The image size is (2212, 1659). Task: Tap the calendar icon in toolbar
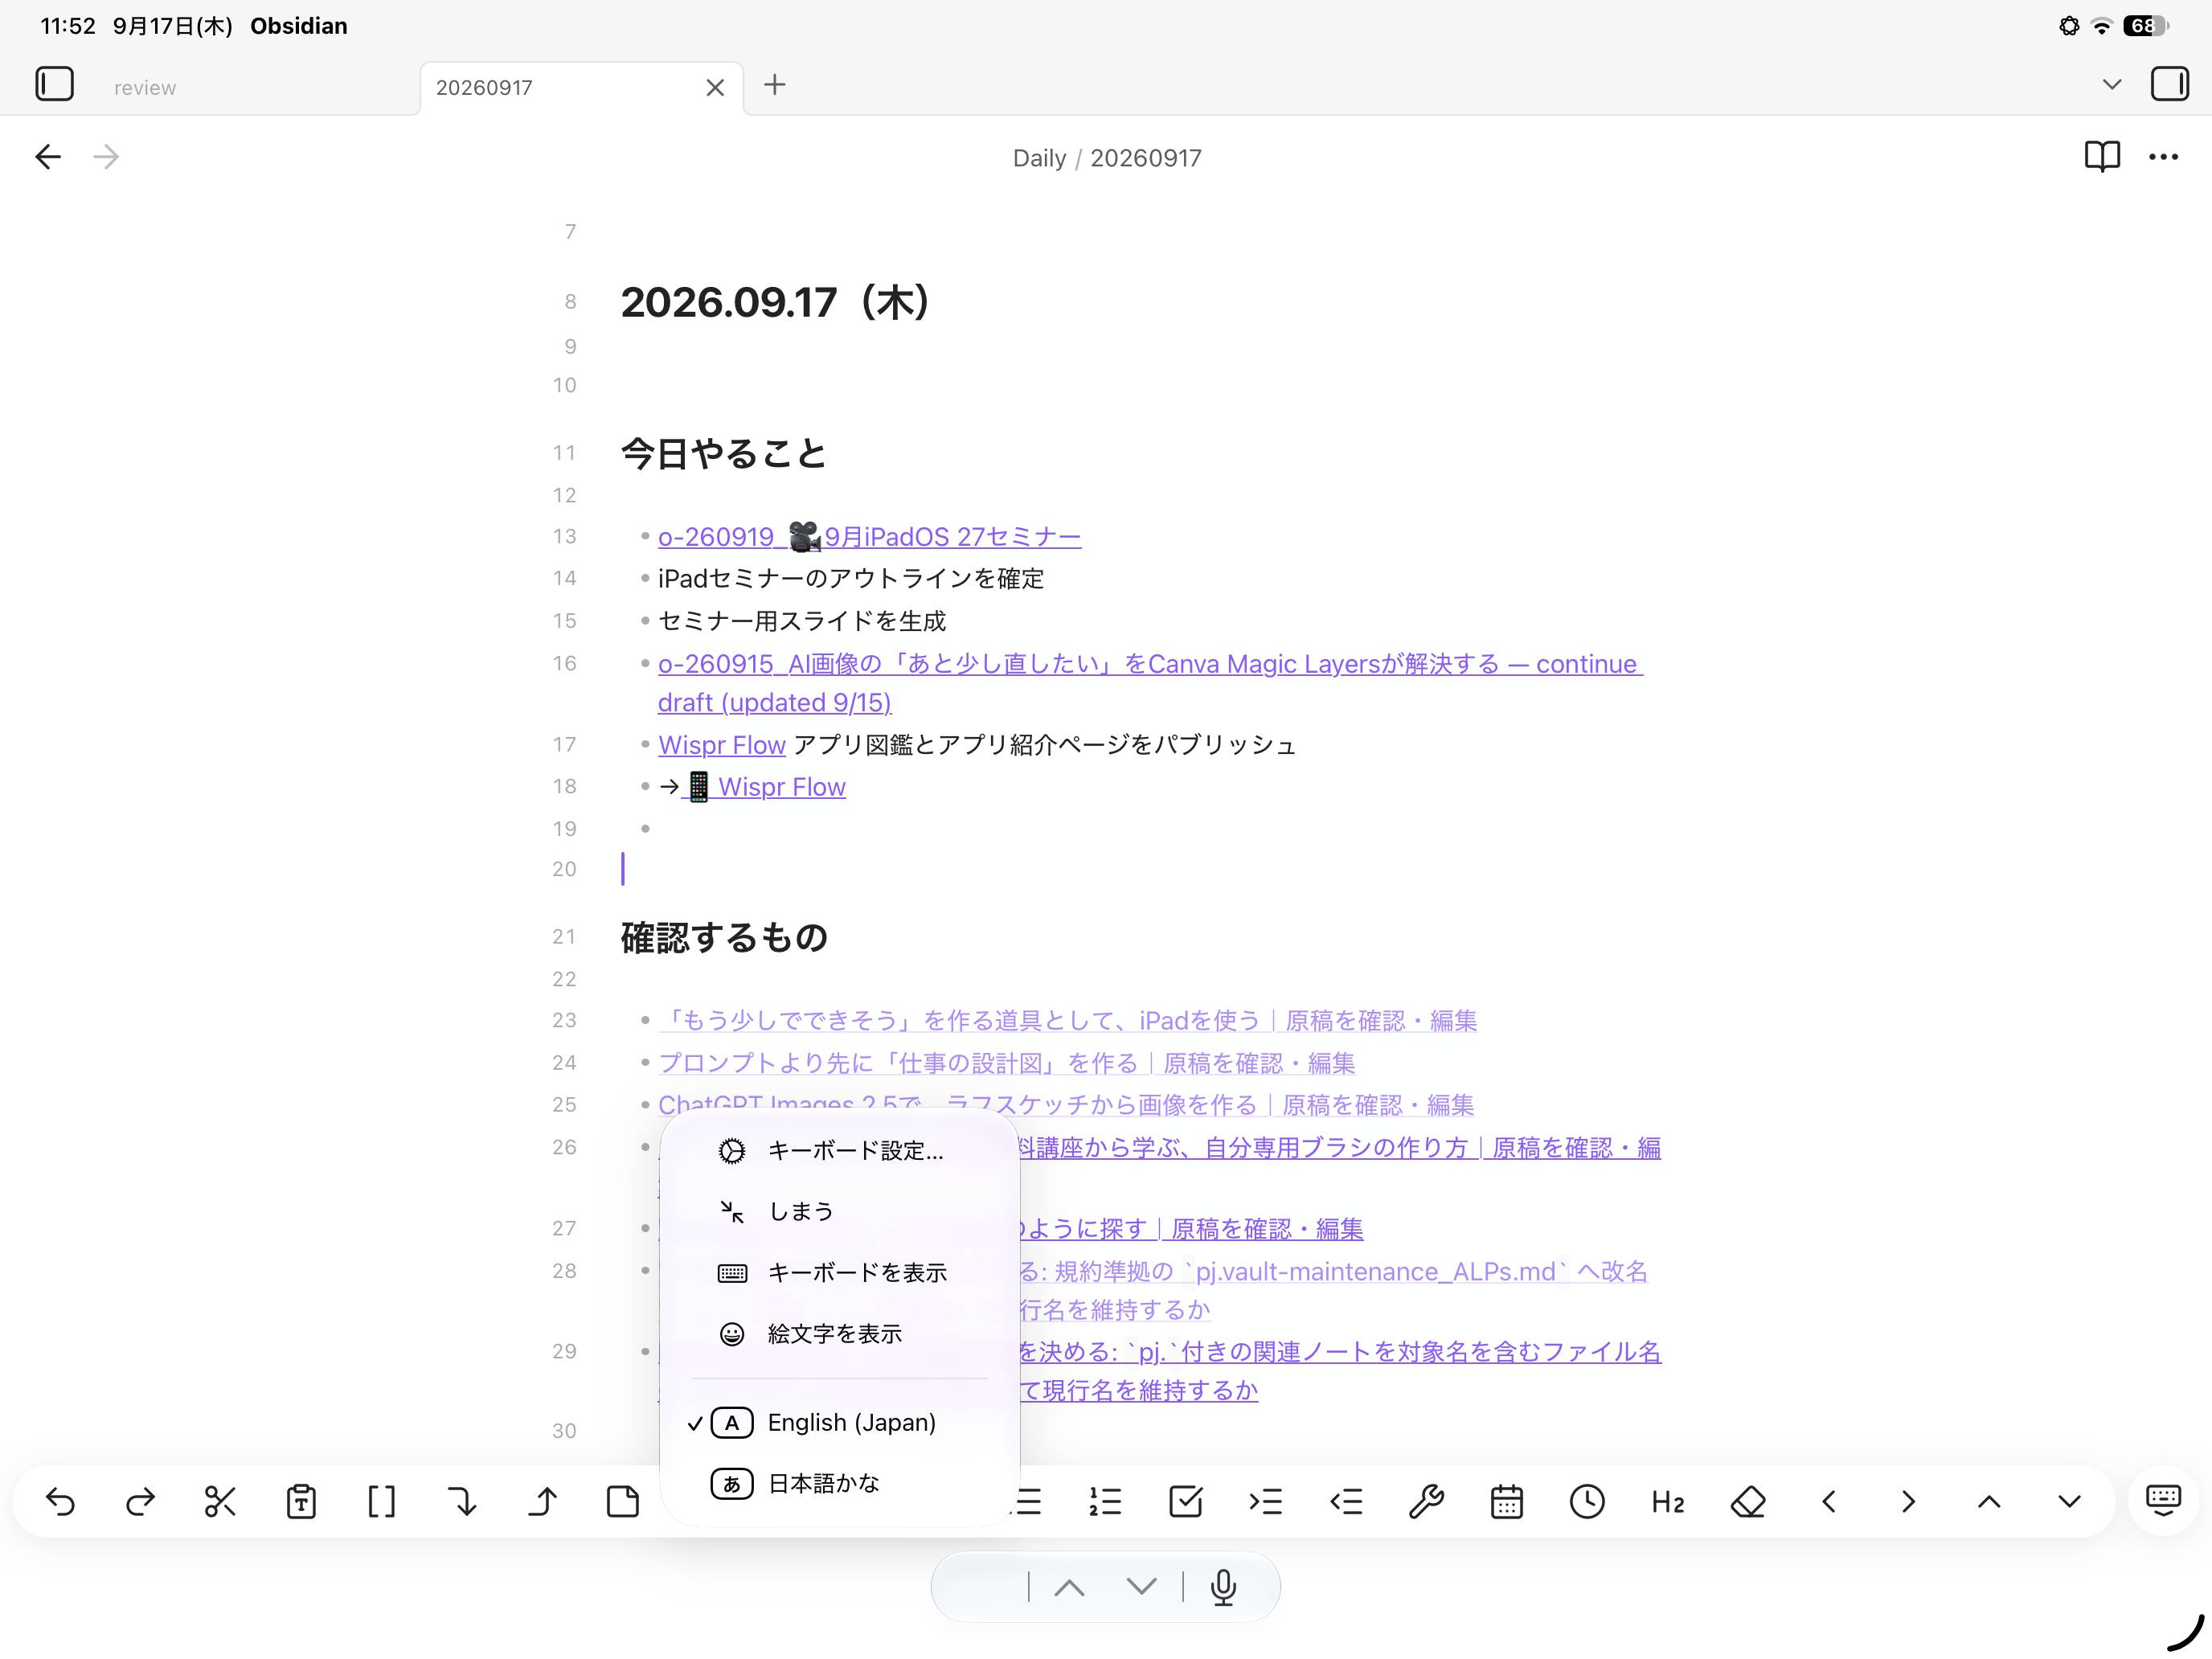click(x=1506, y=1501)
